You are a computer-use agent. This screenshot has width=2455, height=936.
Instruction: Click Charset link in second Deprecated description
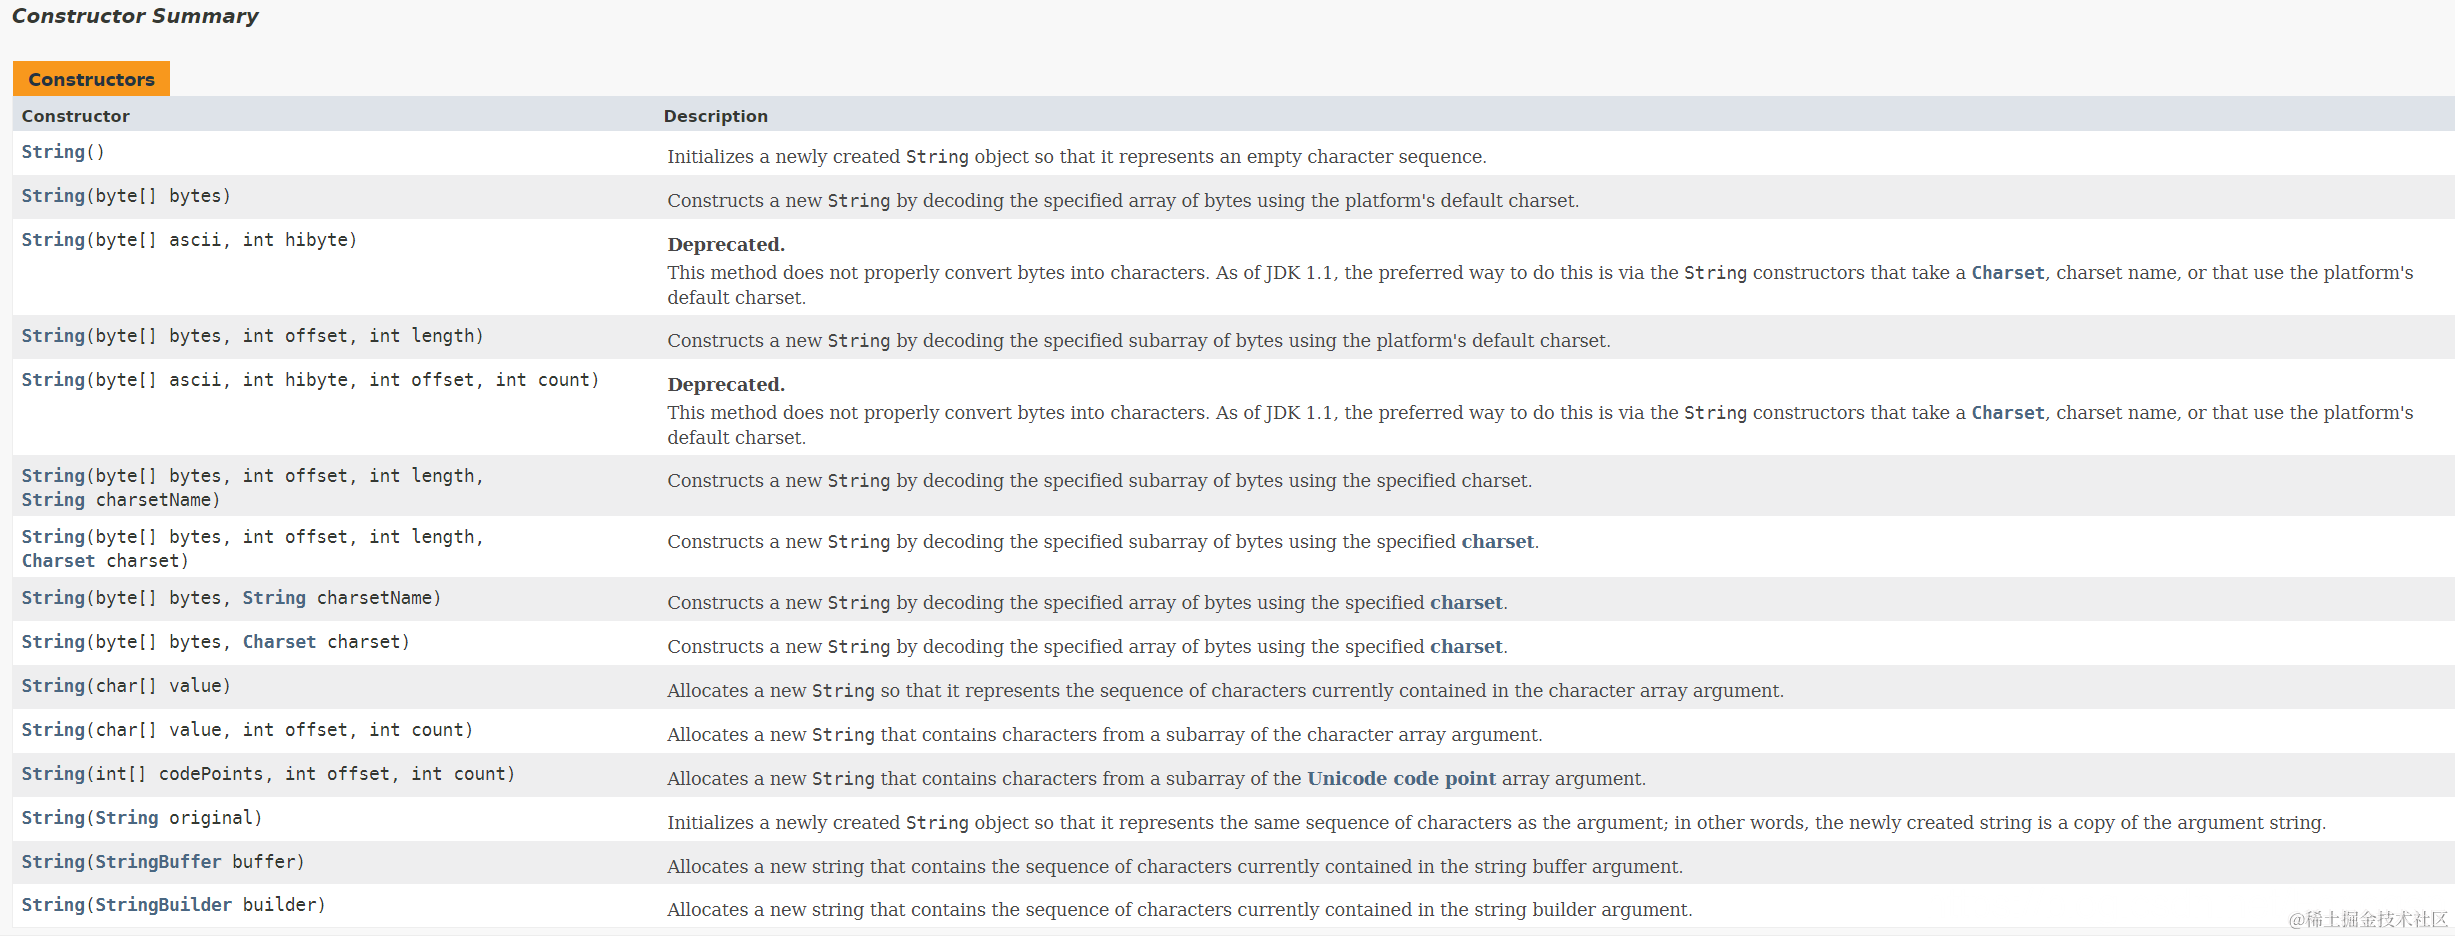(x=2008, y=413)
